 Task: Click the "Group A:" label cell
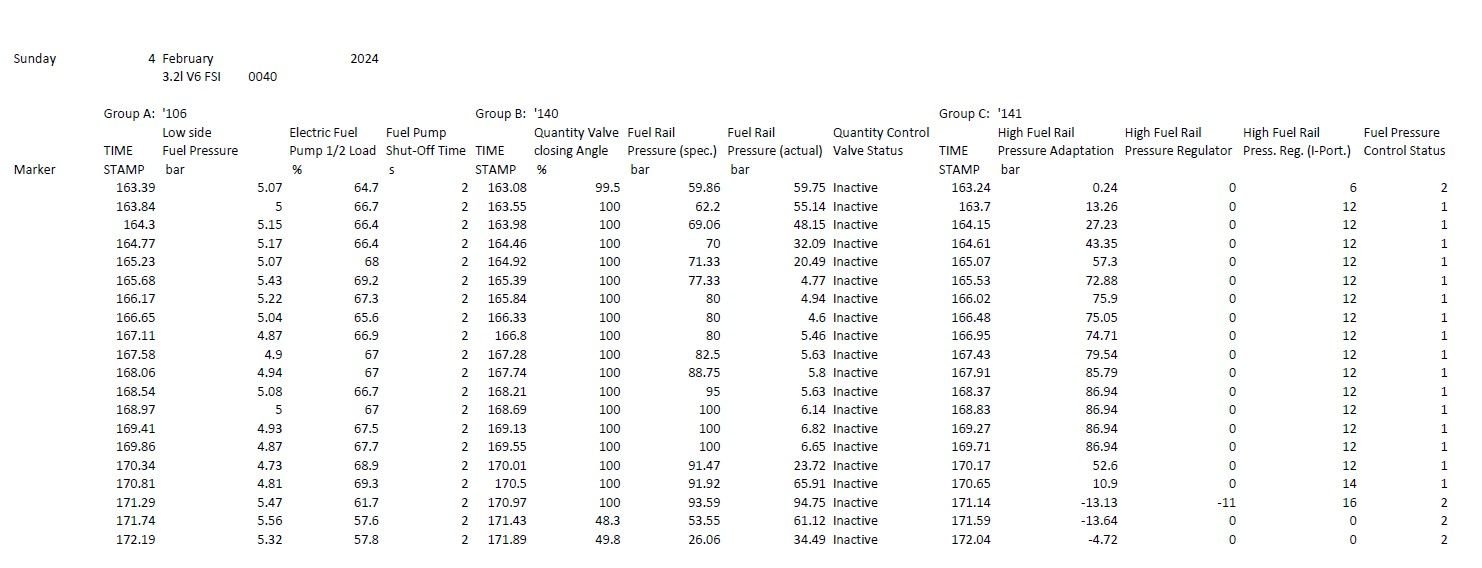coord(129,114)
